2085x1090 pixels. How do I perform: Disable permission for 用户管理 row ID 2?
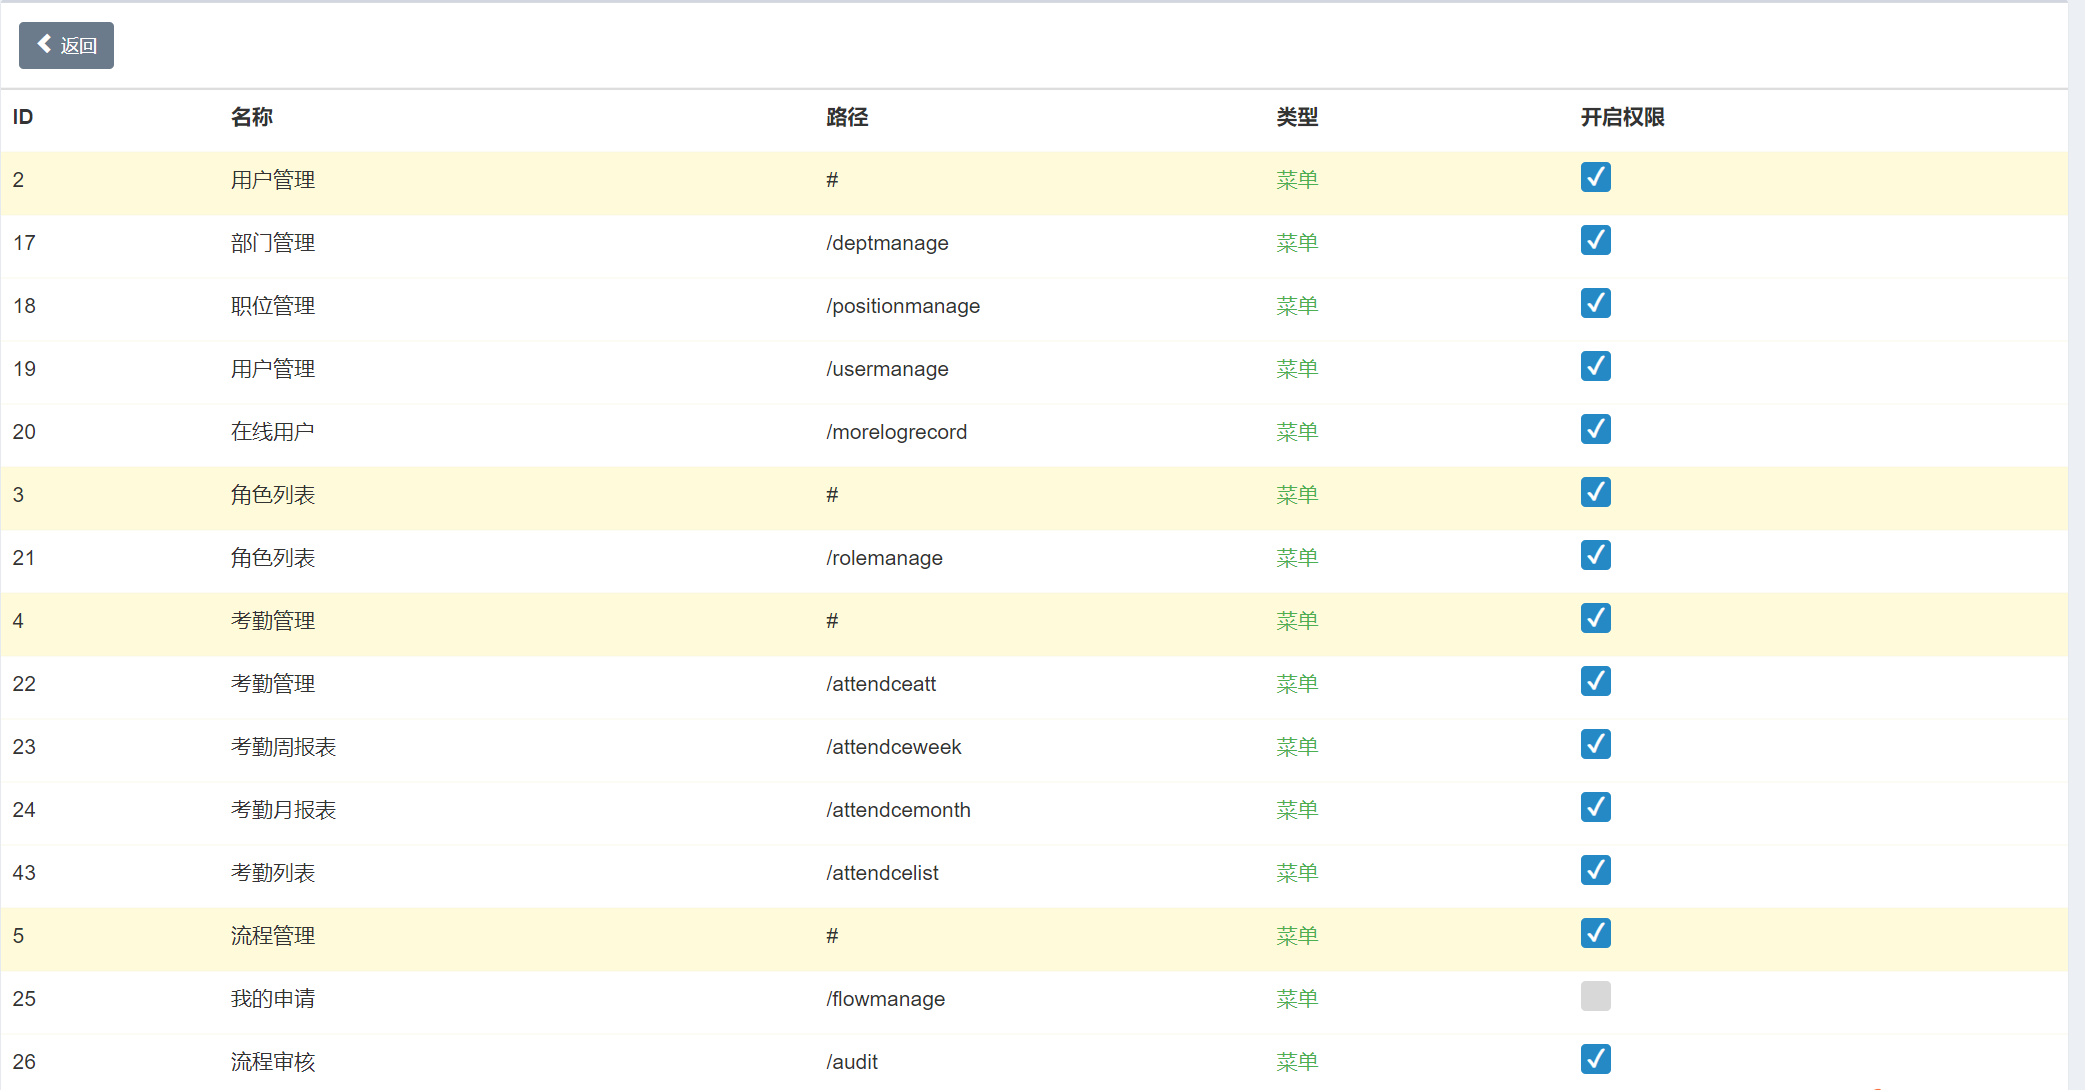click(1595, 177)
